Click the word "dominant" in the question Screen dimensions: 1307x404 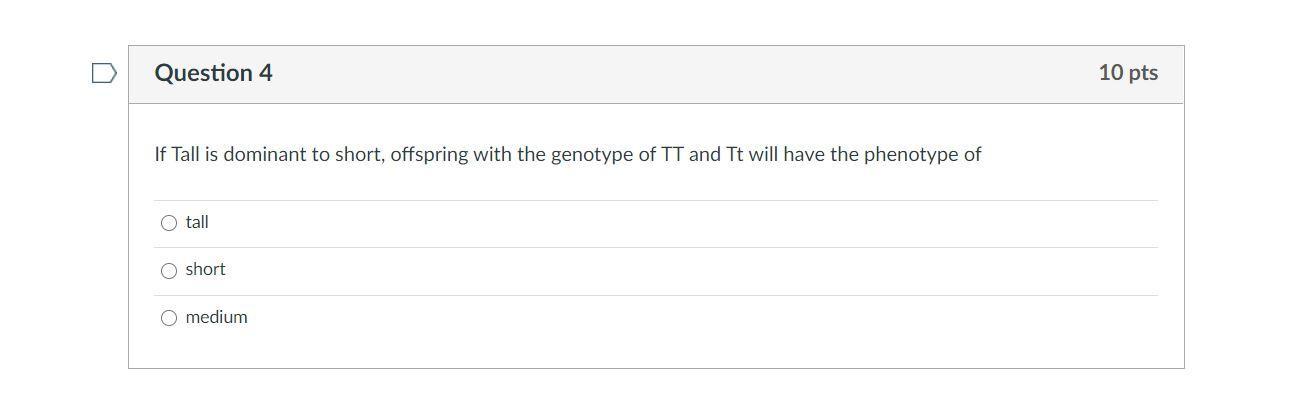pos(263,155)
